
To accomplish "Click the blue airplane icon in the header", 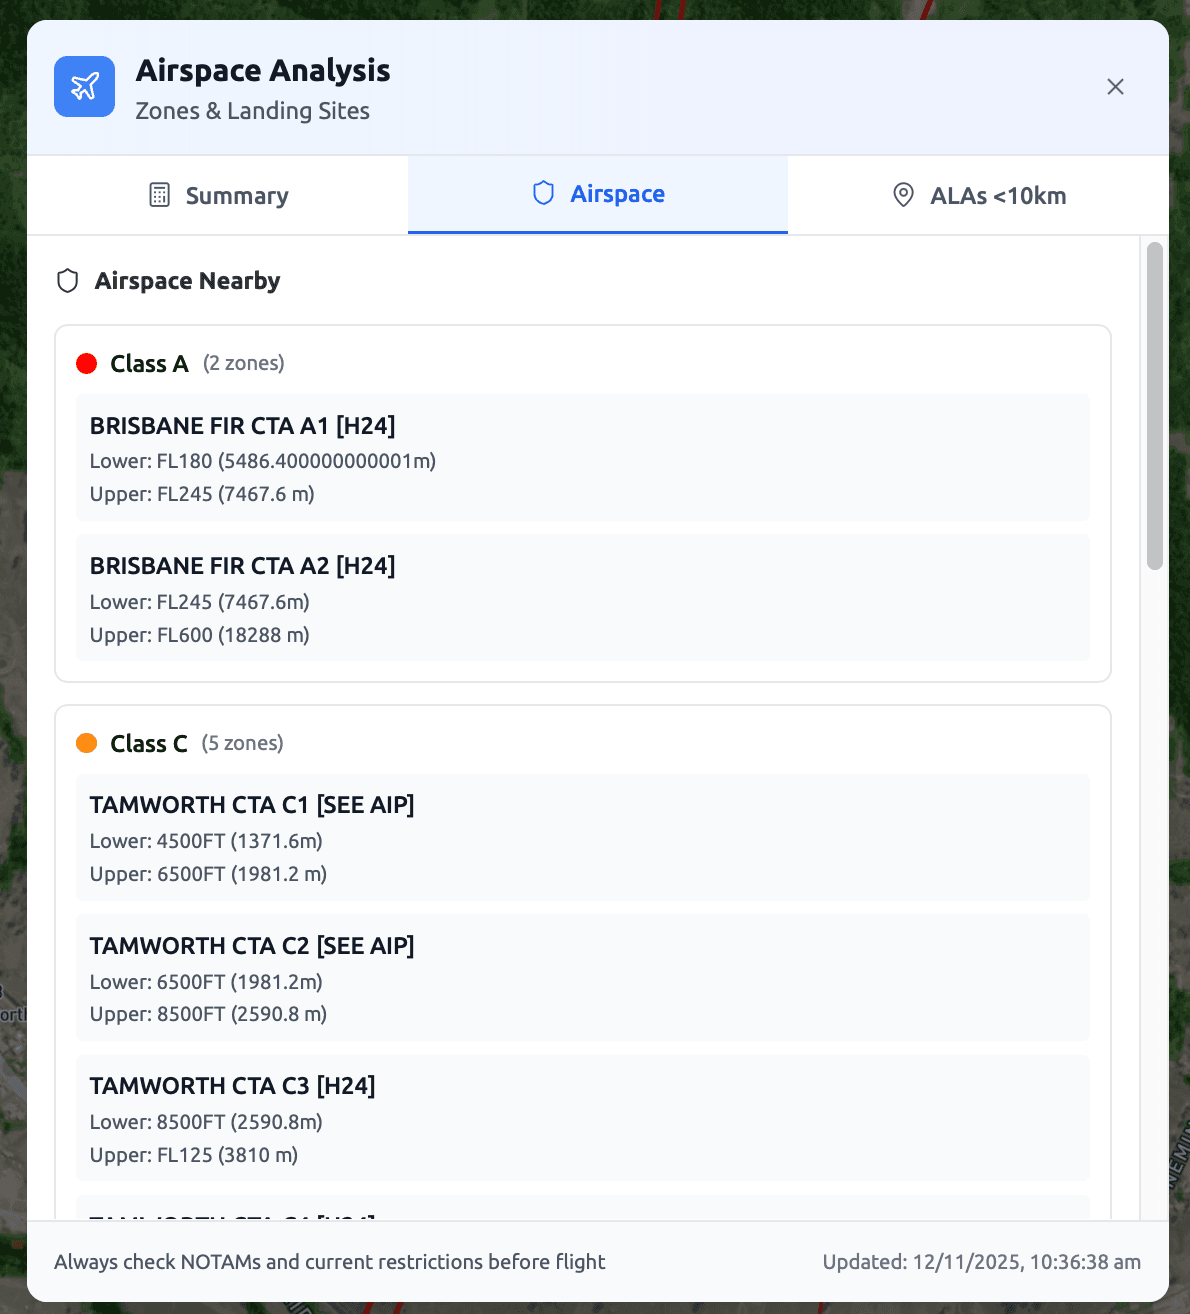I will coord(84,86).
